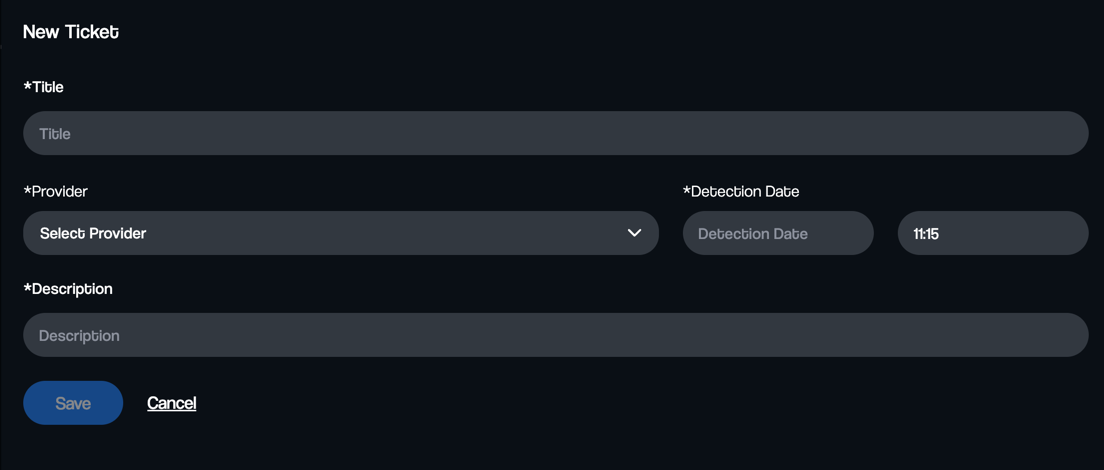Click the 'Select Provider' placeholder text
Screen dimensions: 1104x470
point(93,233)
